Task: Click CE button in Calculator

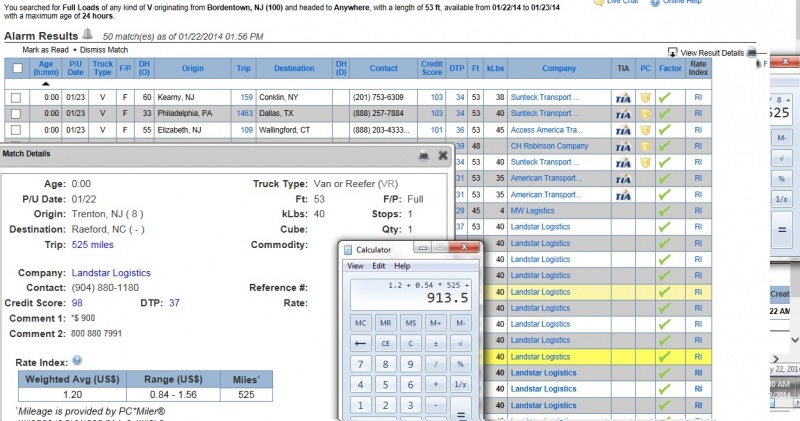Action: coord(385,343)
